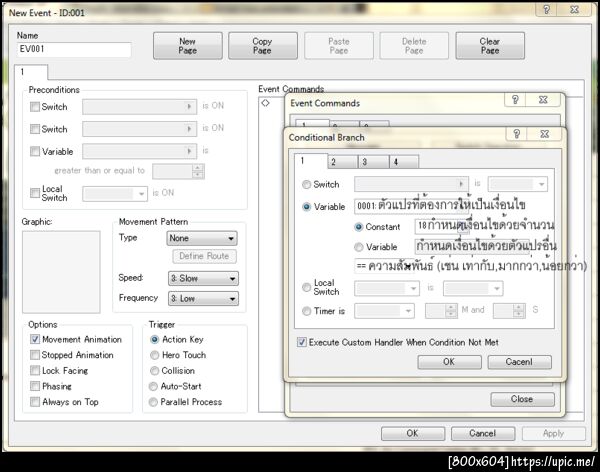Click Close in Event Commands dialog

522,399
